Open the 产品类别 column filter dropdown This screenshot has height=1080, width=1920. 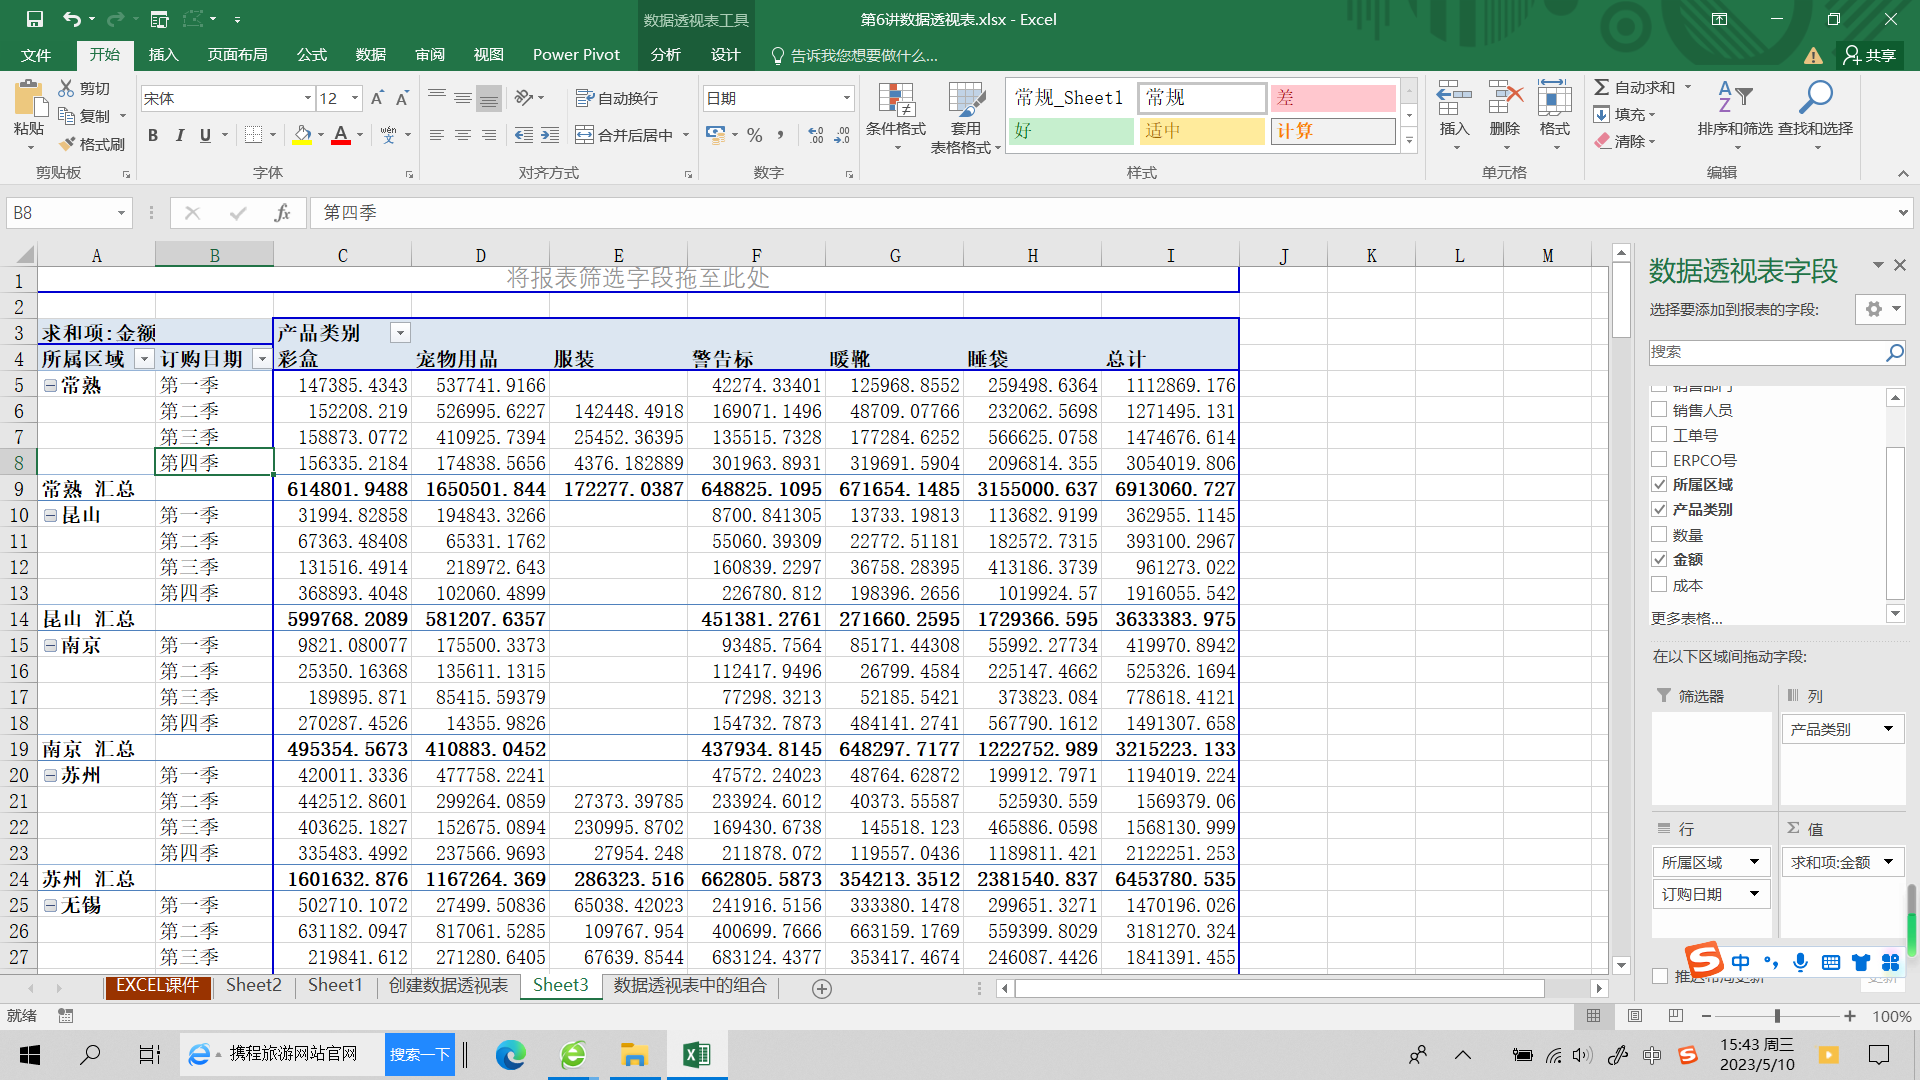point(400,333)
